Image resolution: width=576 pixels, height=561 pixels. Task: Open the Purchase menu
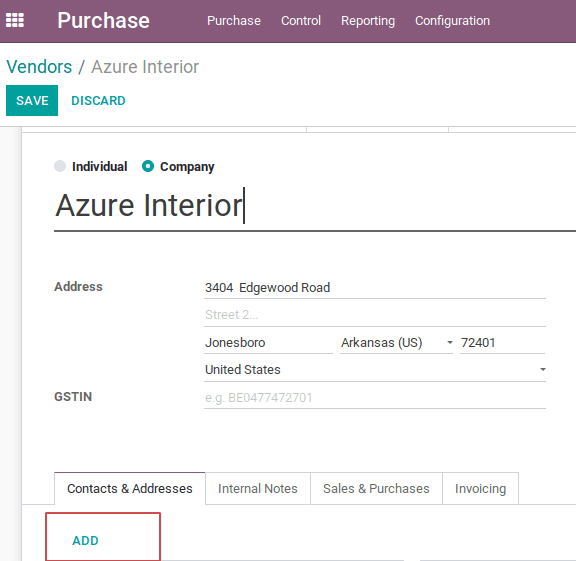pyautogui.click(x=234, y=21)
